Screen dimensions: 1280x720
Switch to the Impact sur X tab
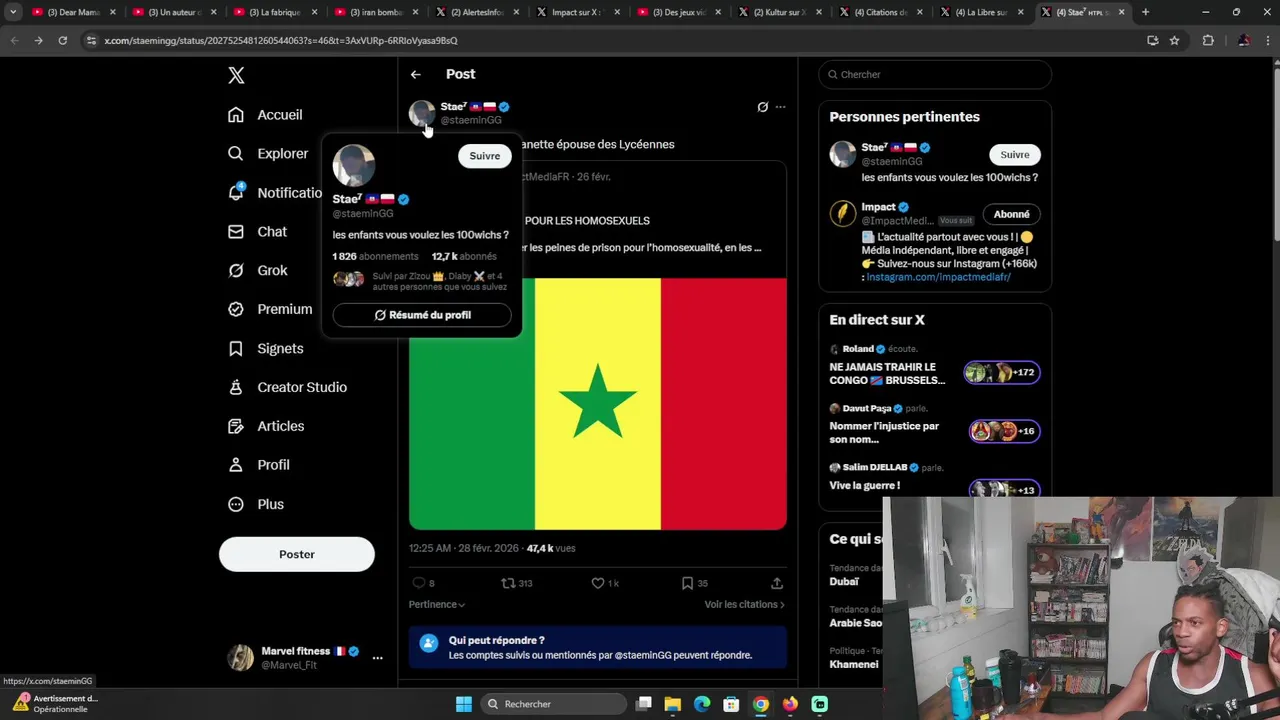pyautogui.click(x=580, y=12)
